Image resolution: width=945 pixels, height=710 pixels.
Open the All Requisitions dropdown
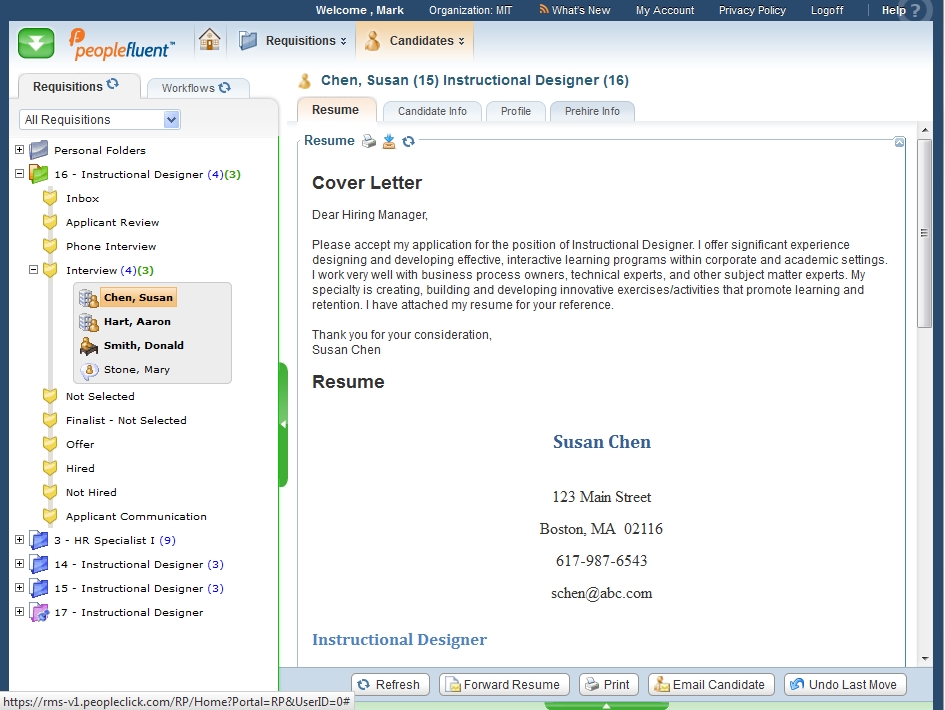(x=171, y=120)
